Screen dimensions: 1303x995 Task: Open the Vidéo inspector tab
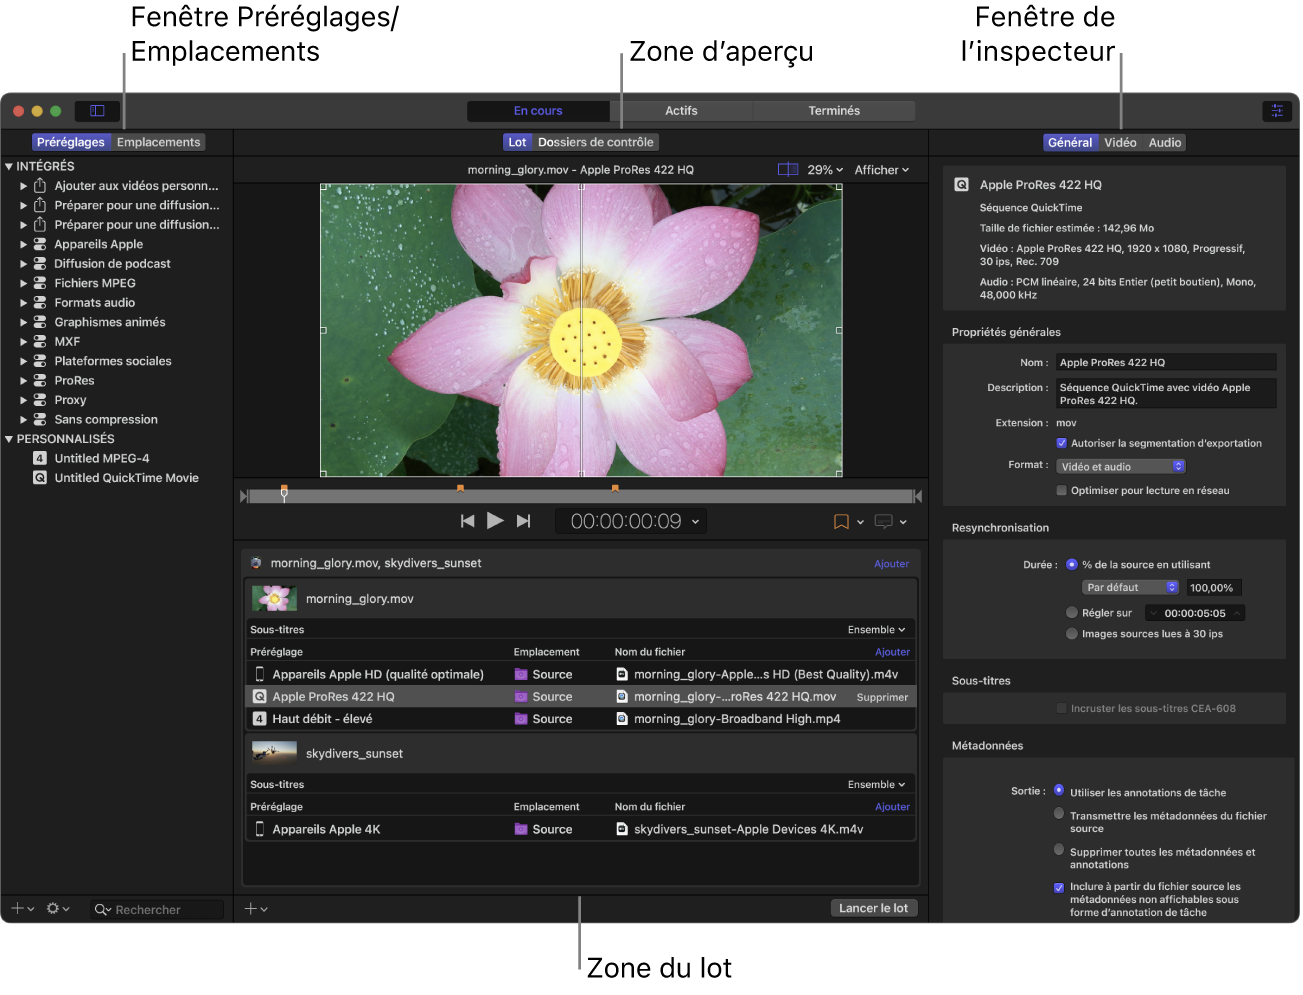pos(1120,143)
